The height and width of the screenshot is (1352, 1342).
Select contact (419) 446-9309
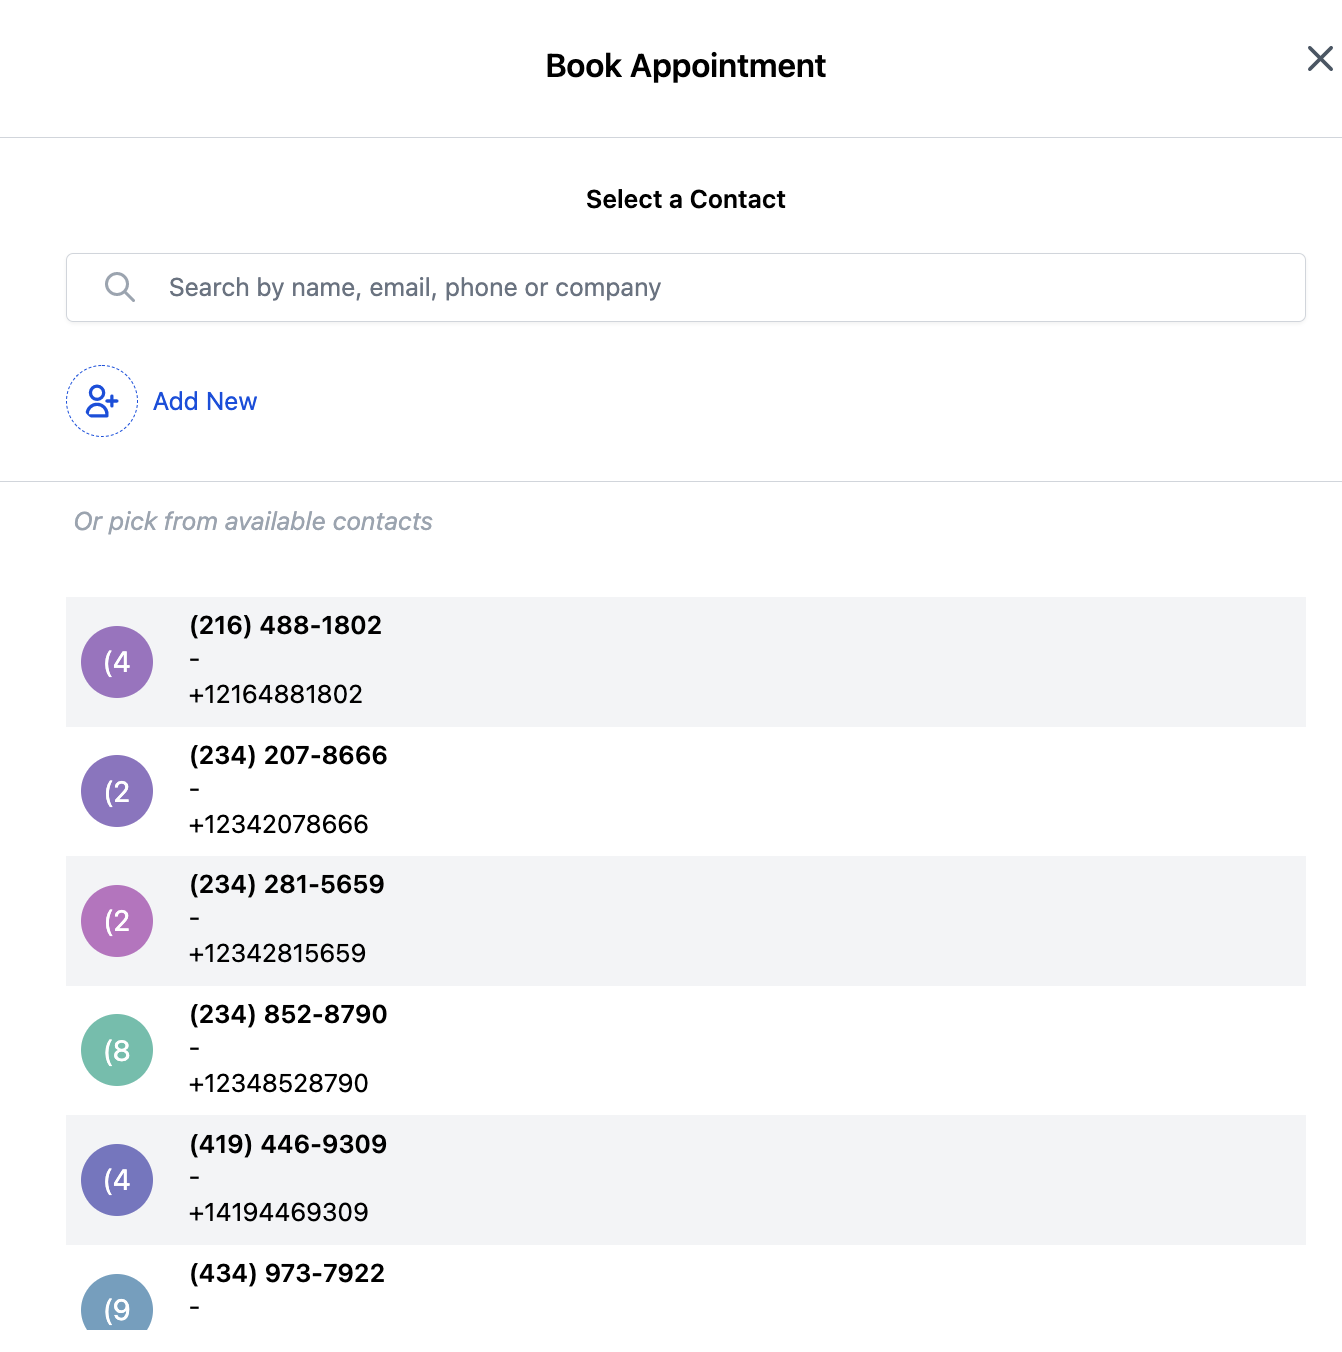[288, 1145]
